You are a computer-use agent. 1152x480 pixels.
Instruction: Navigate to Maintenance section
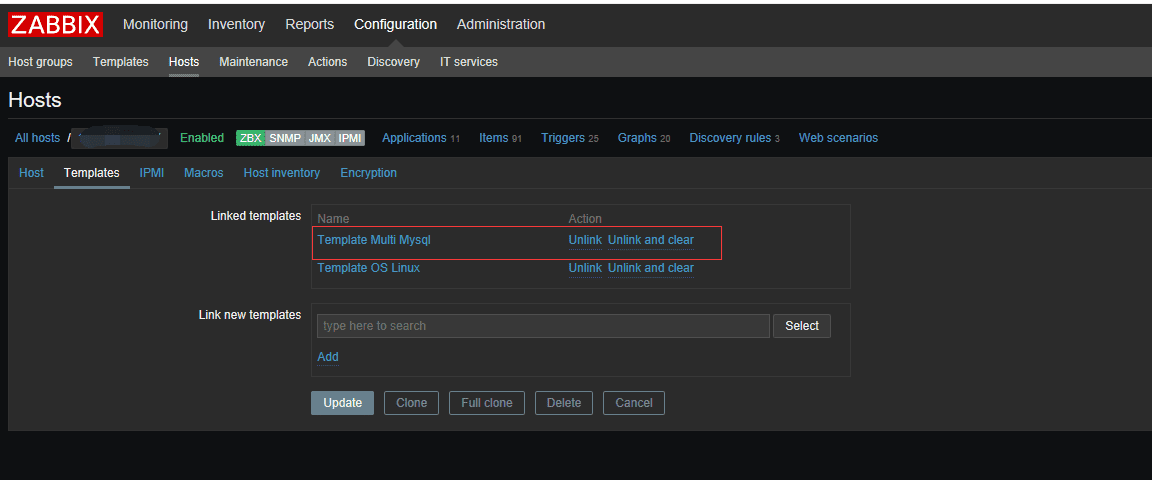253,62
